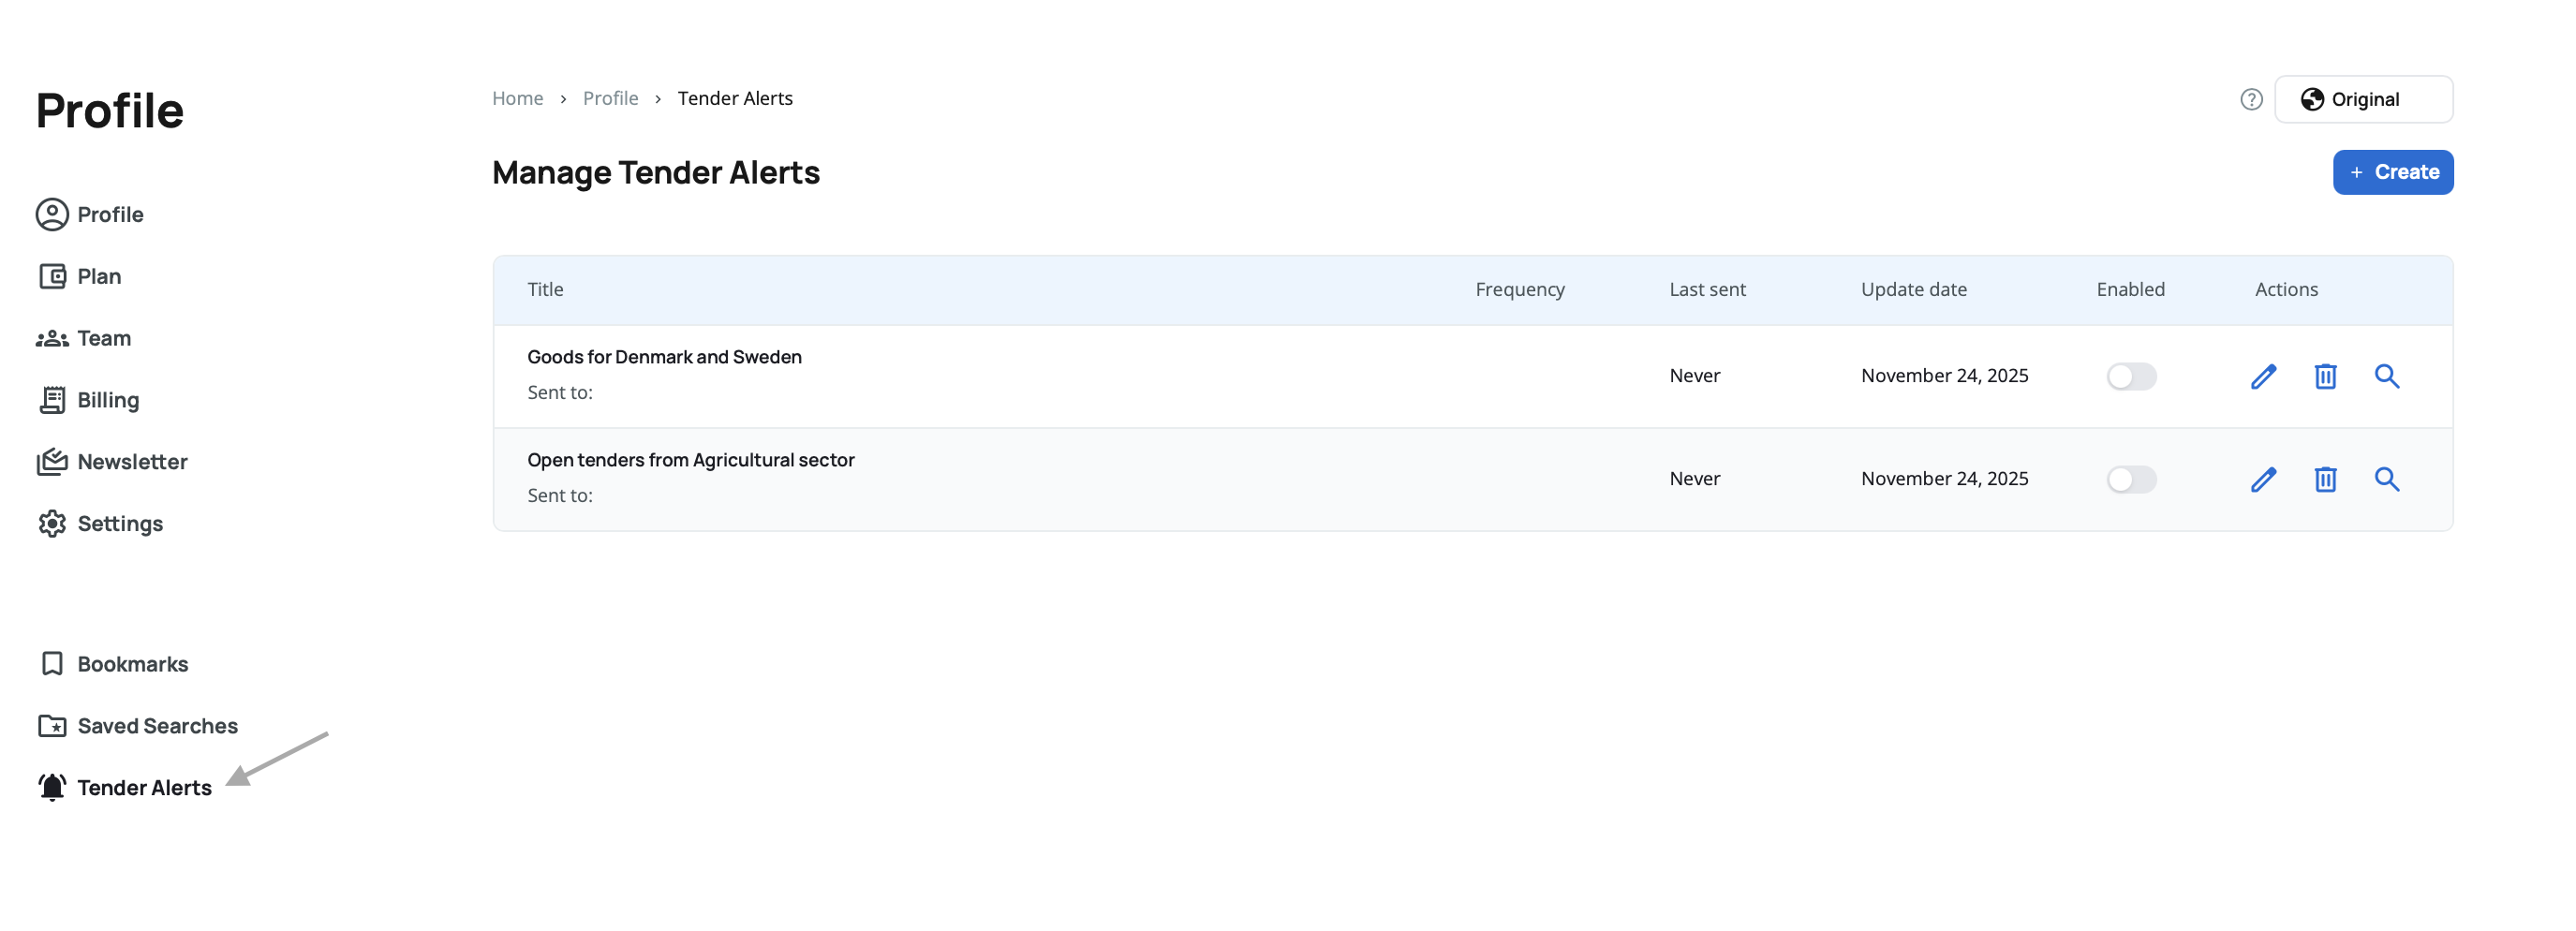Screen dimensions: 2576x931
Task: Create a new tender alert
Action: (2392, 172)
